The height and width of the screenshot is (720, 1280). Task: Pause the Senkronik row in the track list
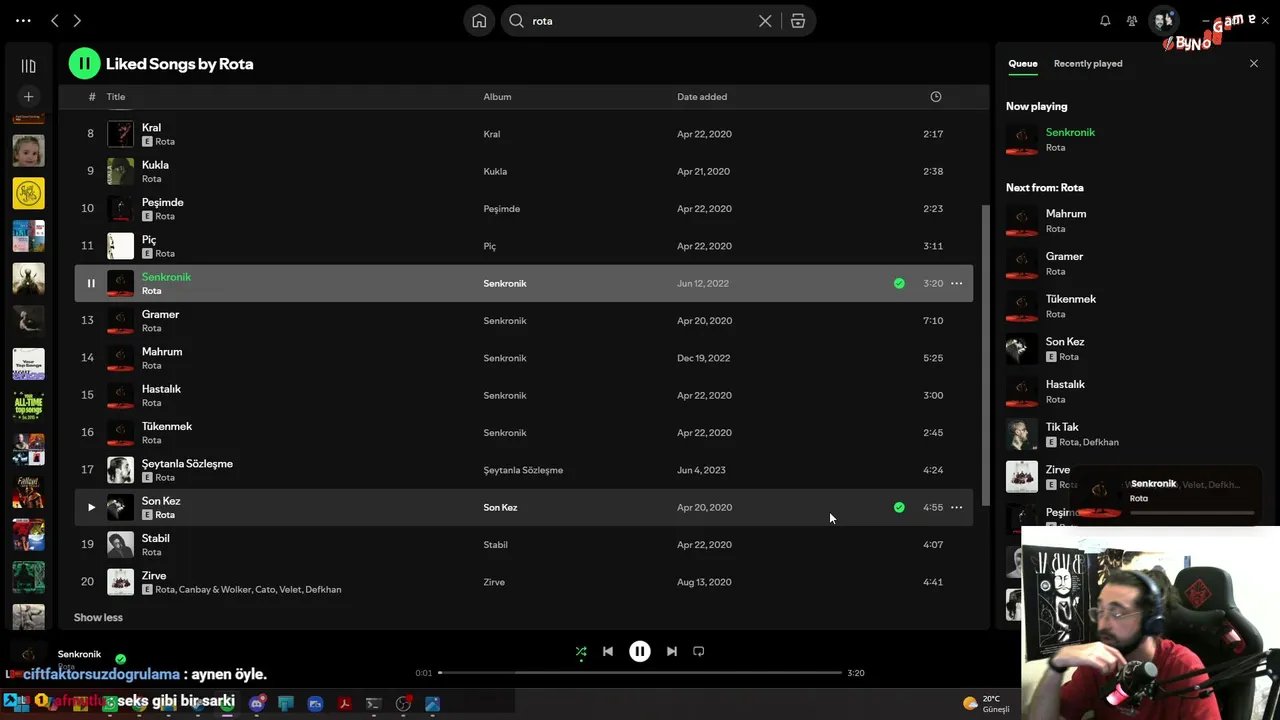[91, 284]
